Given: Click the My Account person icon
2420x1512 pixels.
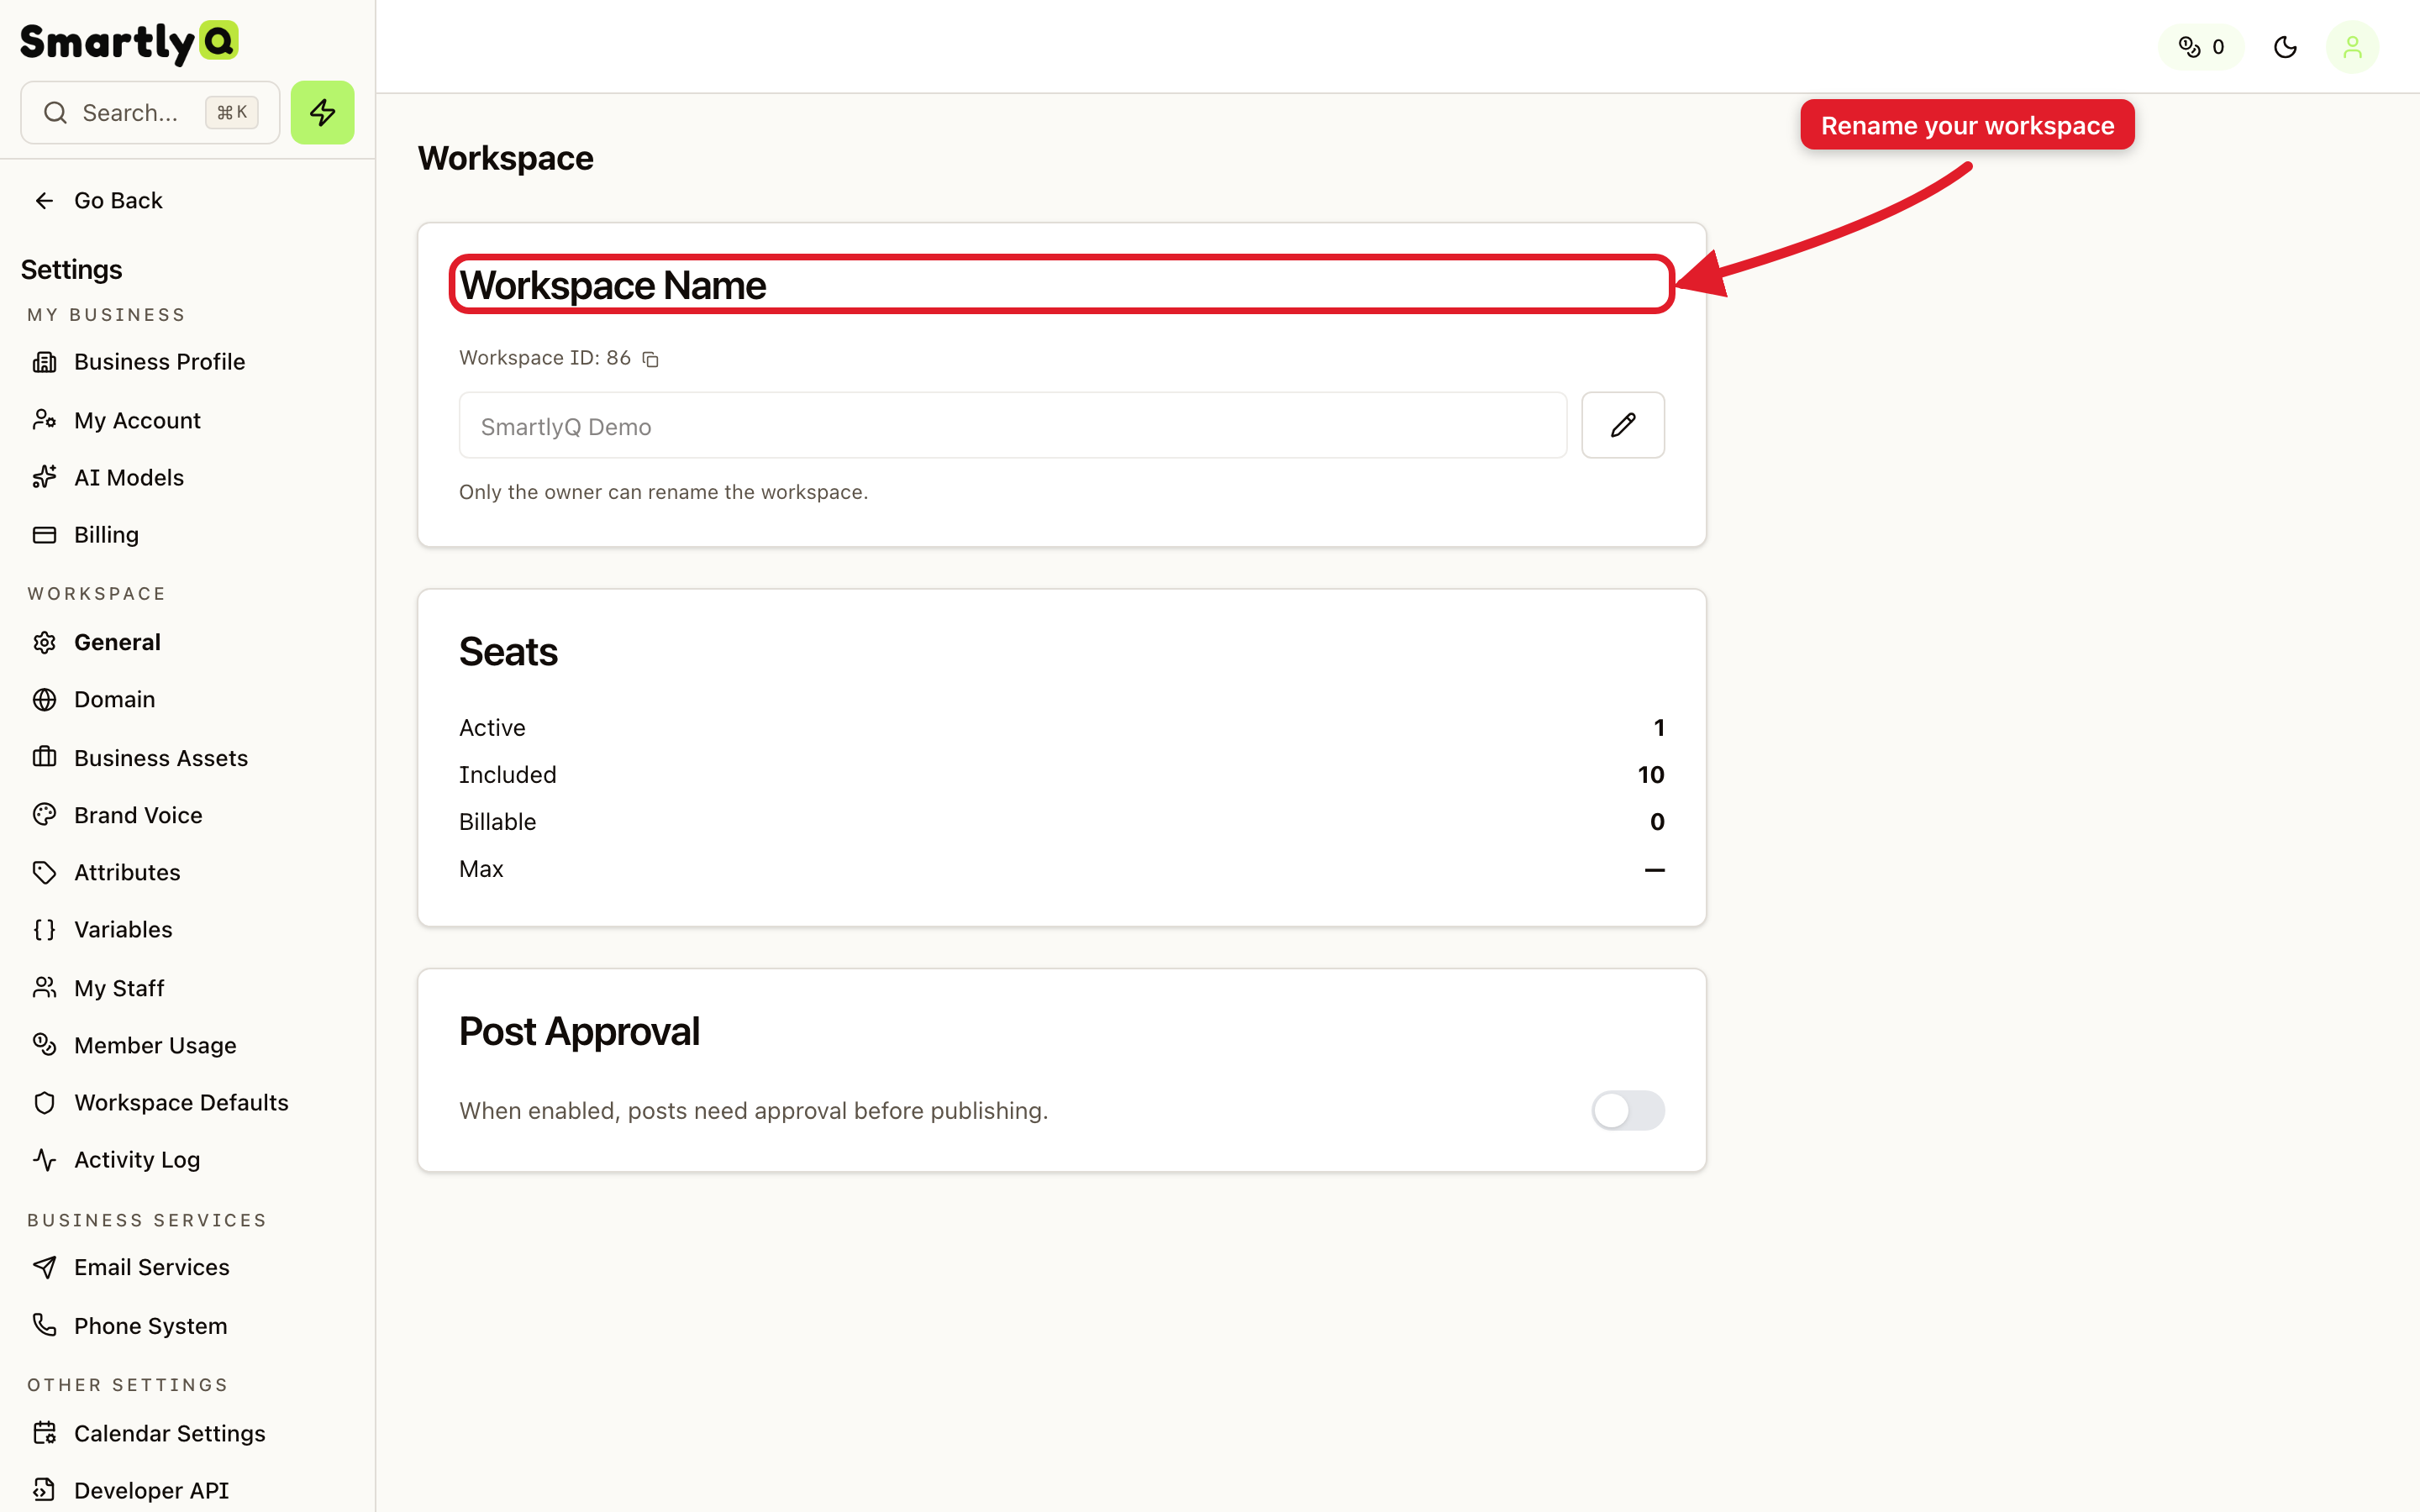Looking at the screenshot, I should coord(44,419).
